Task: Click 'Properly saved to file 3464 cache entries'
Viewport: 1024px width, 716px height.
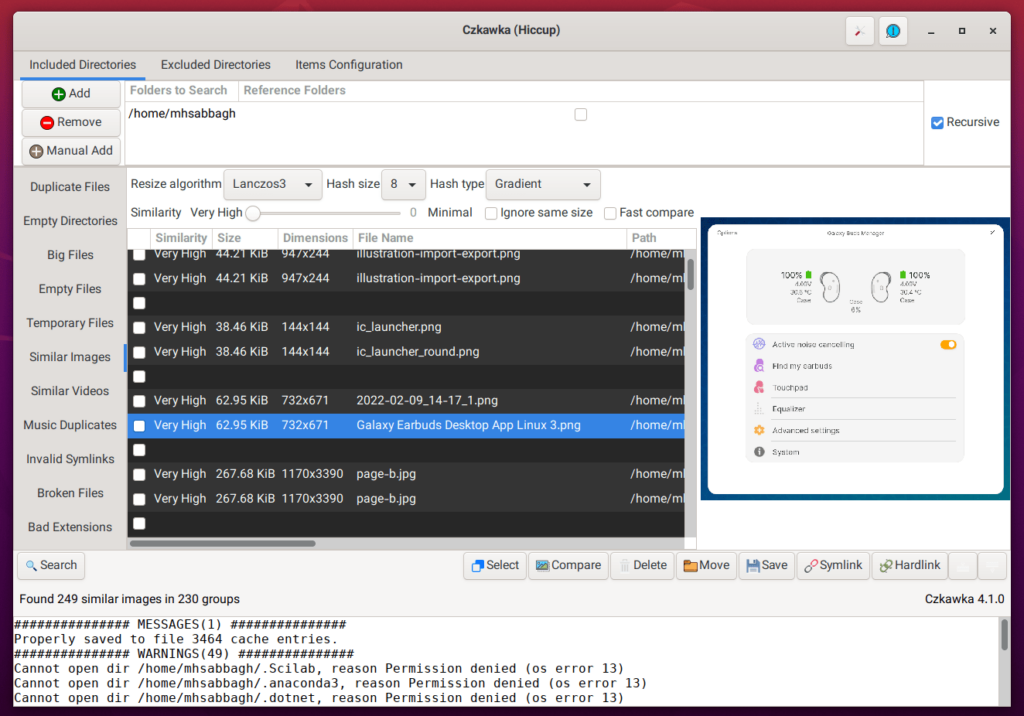Action: (176, 639)
